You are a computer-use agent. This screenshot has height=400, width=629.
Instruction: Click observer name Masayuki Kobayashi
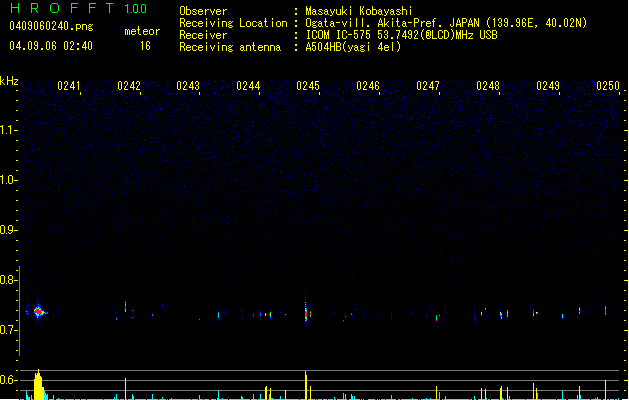point(359,11)
